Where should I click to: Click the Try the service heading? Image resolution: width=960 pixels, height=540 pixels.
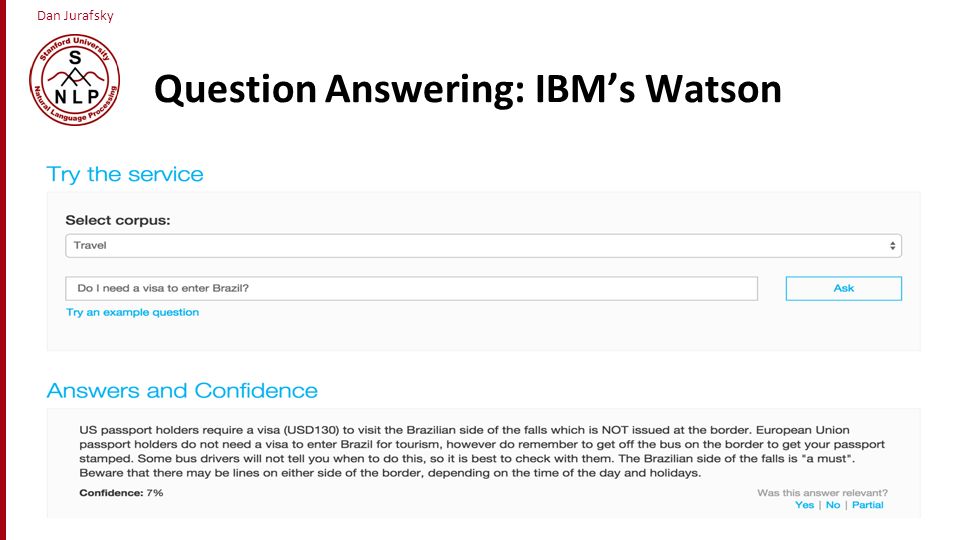(125, 174)
